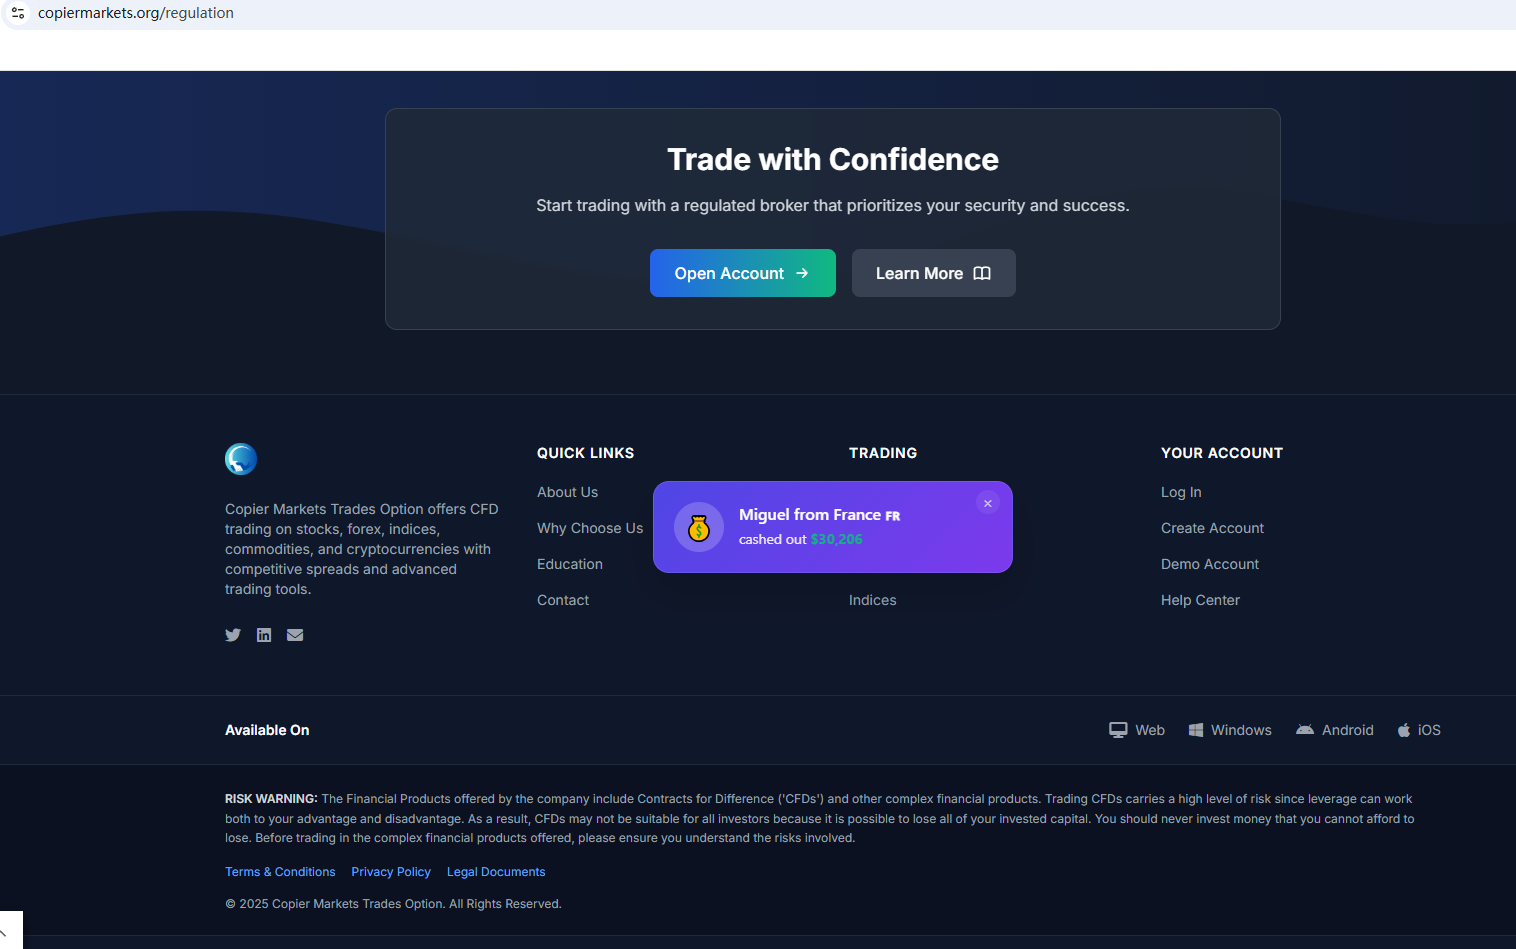Select the Windows platform option
The width and height of the screenshot is (1516, 949).
click(x=1230, y=730)
